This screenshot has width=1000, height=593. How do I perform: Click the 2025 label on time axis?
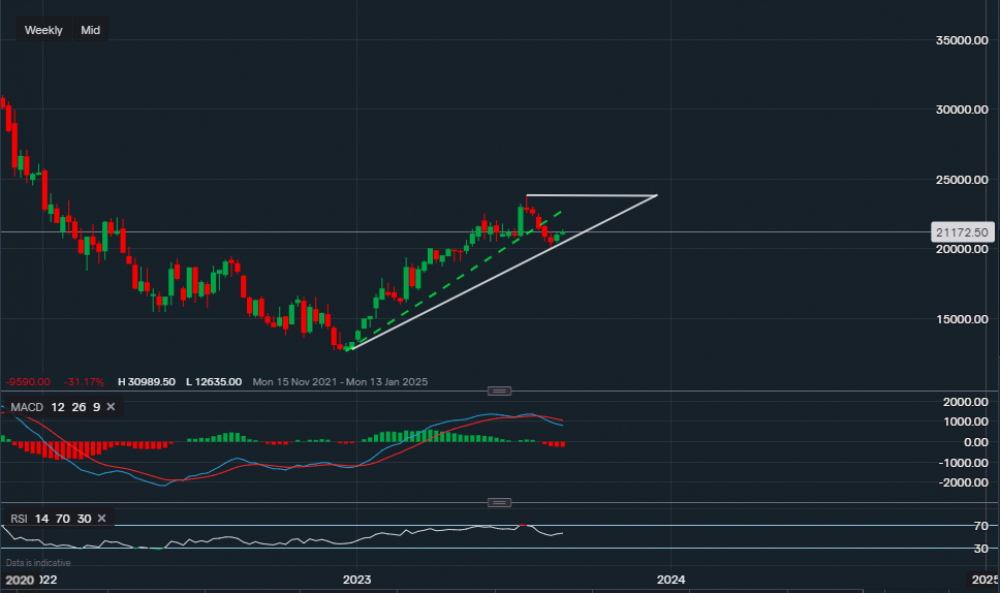pyautogui.click(x=984, y=579)
